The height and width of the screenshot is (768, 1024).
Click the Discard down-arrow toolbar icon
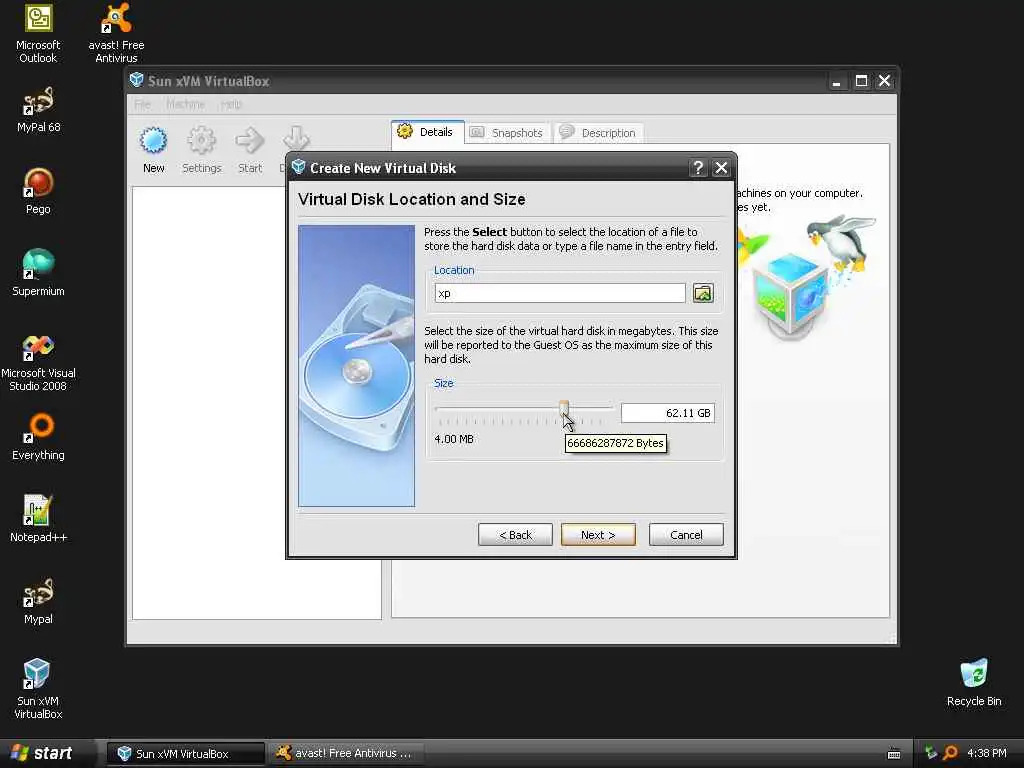tap(295, 138)
